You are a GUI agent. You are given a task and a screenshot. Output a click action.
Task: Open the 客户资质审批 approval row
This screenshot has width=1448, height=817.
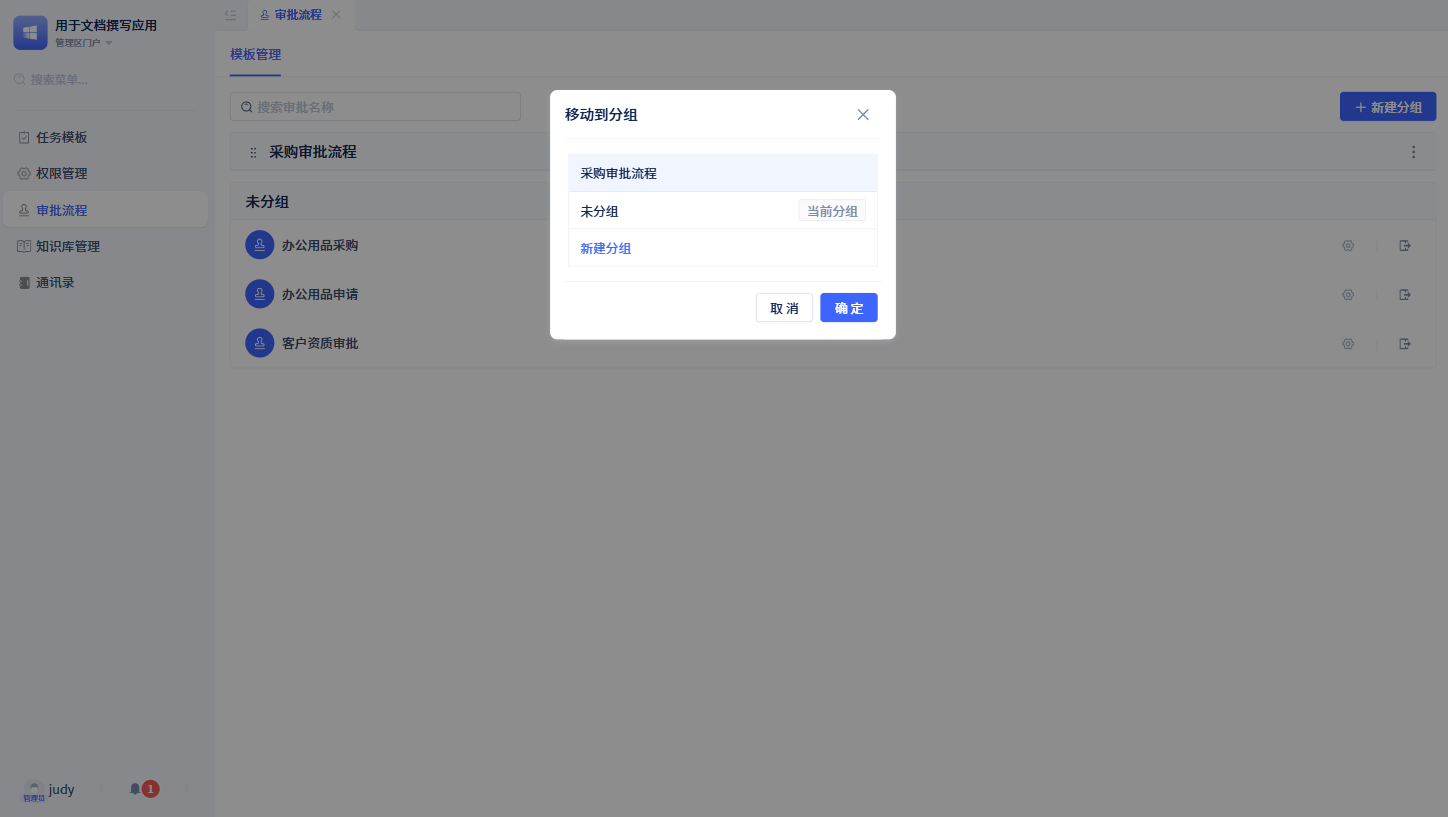coord(833,343)
